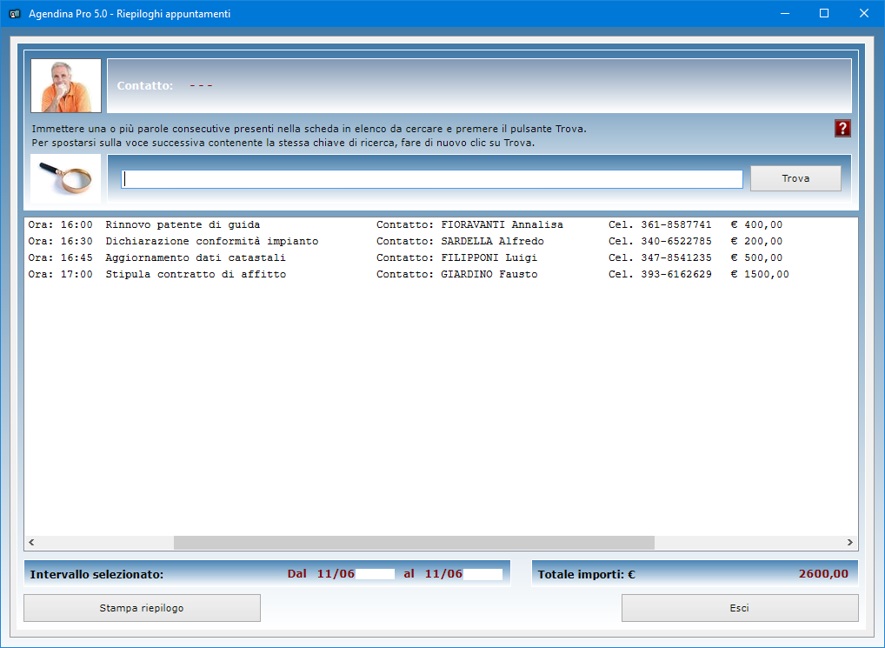Viewport: 885px width, 648px height.
Task: Click the Stampa riepilogo button
Action: pos(142,608)
